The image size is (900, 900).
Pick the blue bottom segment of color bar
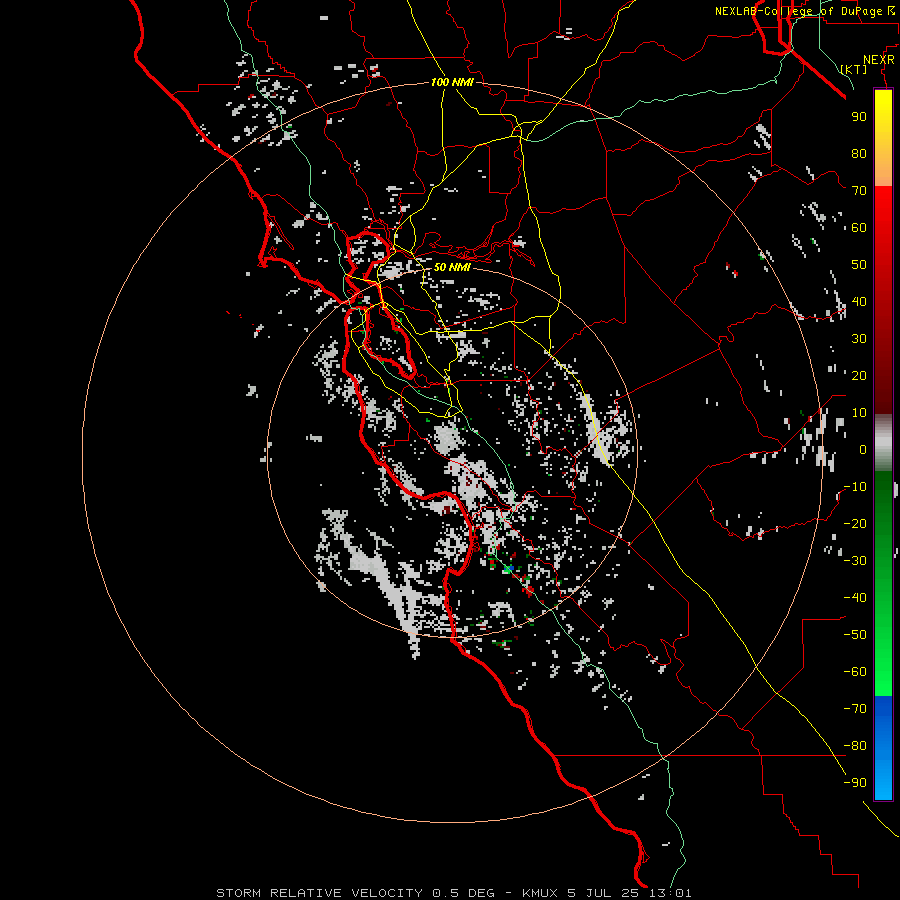click(x=883, y=748)
